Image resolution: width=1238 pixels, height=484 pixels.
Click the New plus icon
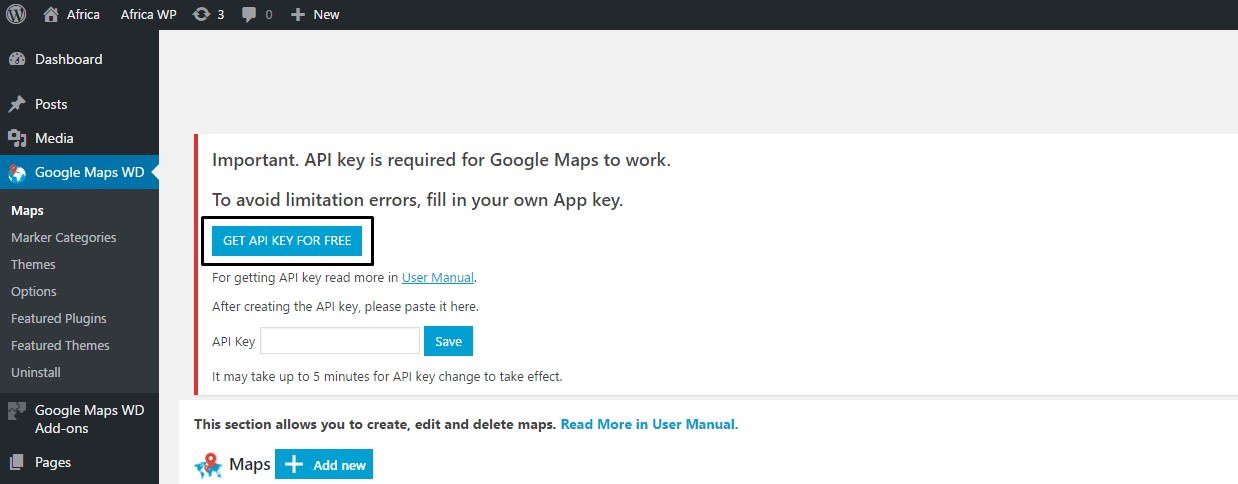point(297,14)
